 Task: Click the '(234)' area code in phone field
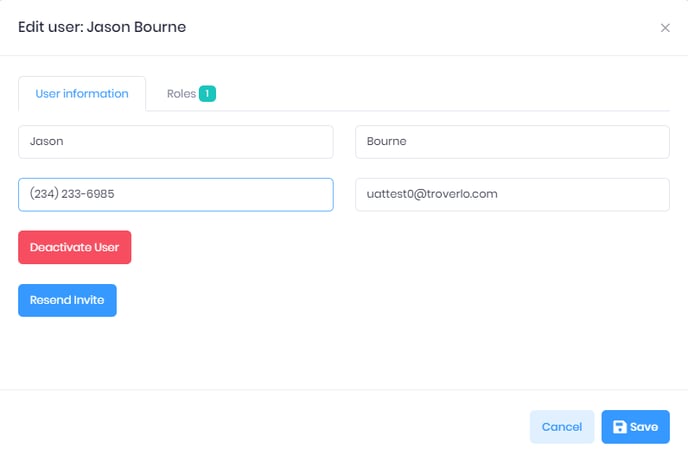click(44, 193)
